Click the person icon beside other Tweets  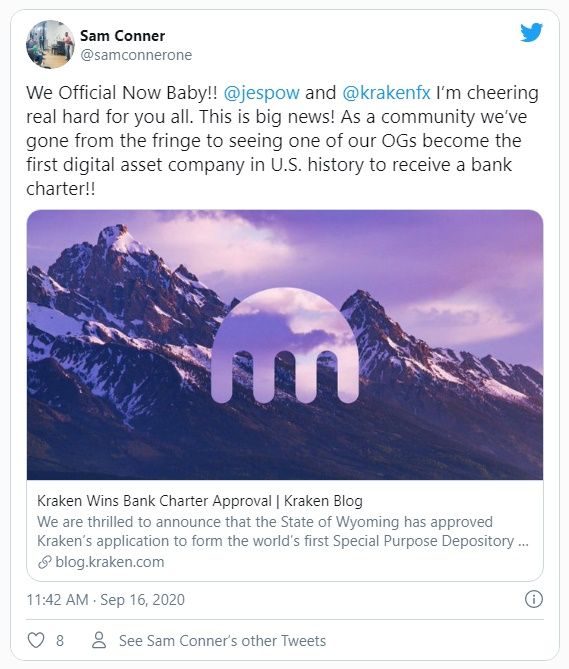pyautogui.click(x=99, y=640)
